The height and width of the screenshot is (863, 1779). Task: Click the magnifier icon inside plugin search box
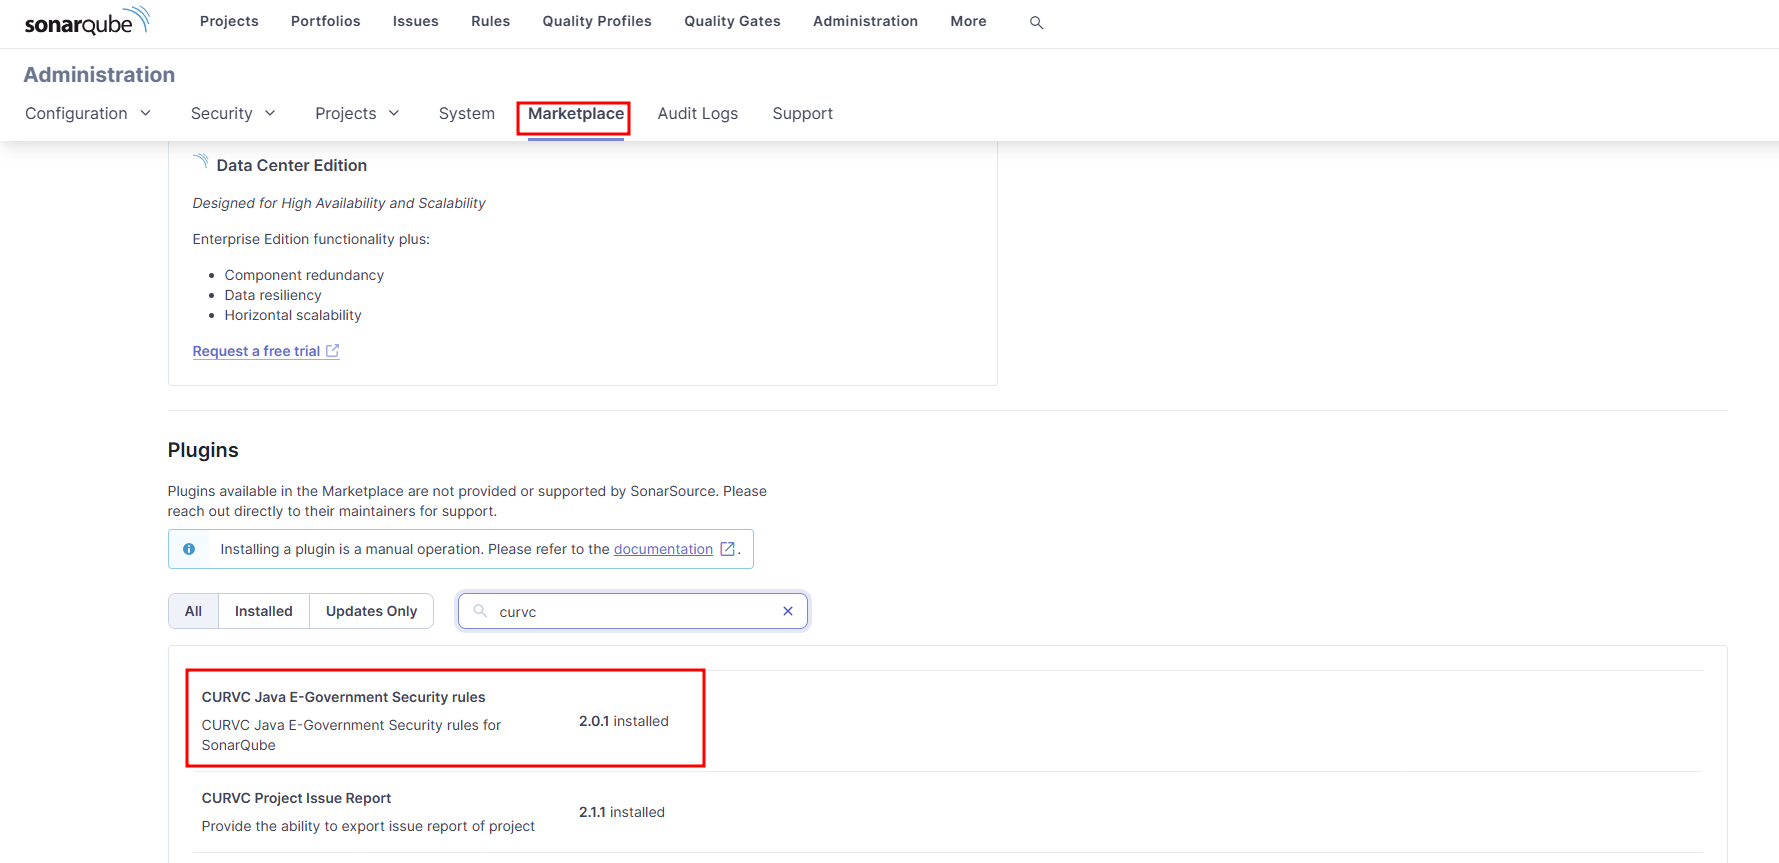(480, 611)
